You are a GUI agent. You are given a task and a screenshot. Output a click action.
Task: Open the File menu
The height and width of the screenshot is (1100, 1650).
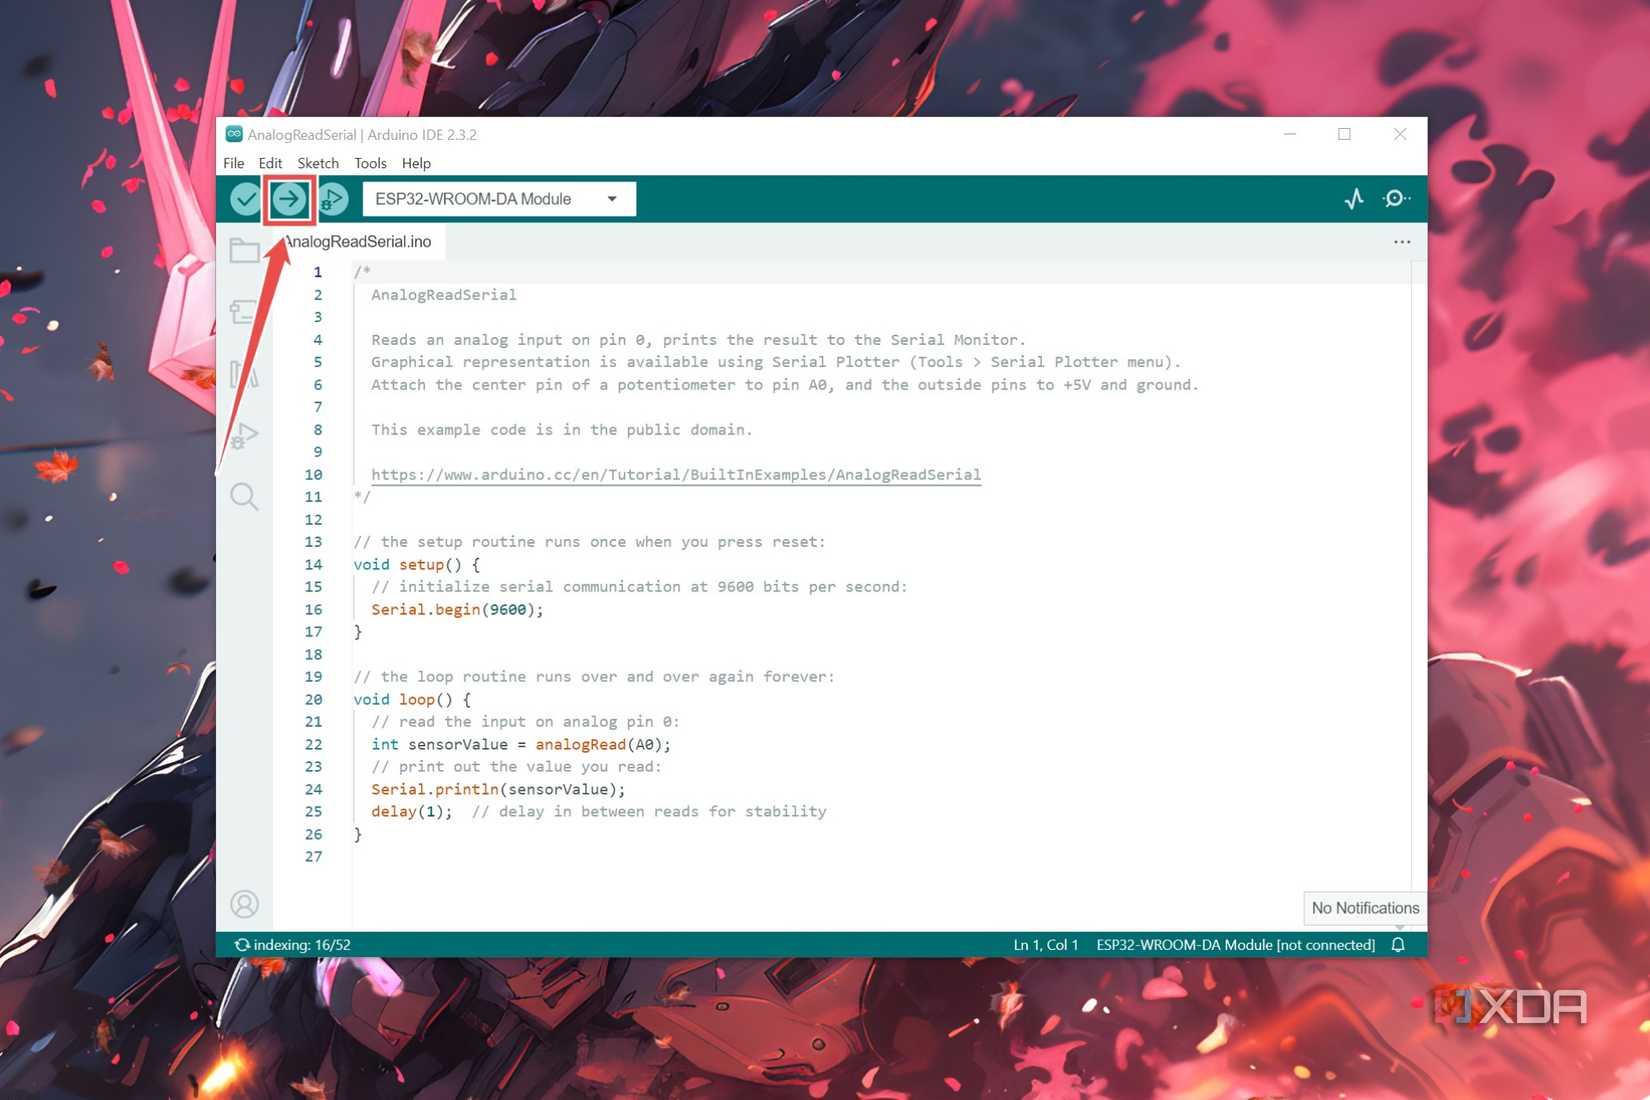[x=234, y=163]
